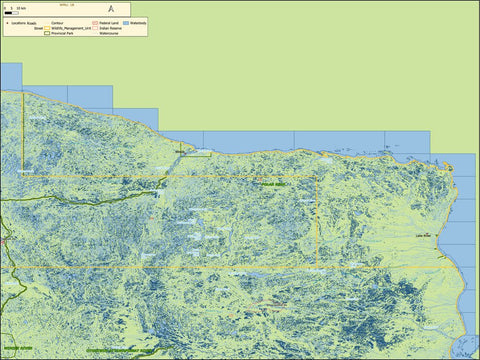Click the 'Provincial Park' legend label

pos(62,33)
